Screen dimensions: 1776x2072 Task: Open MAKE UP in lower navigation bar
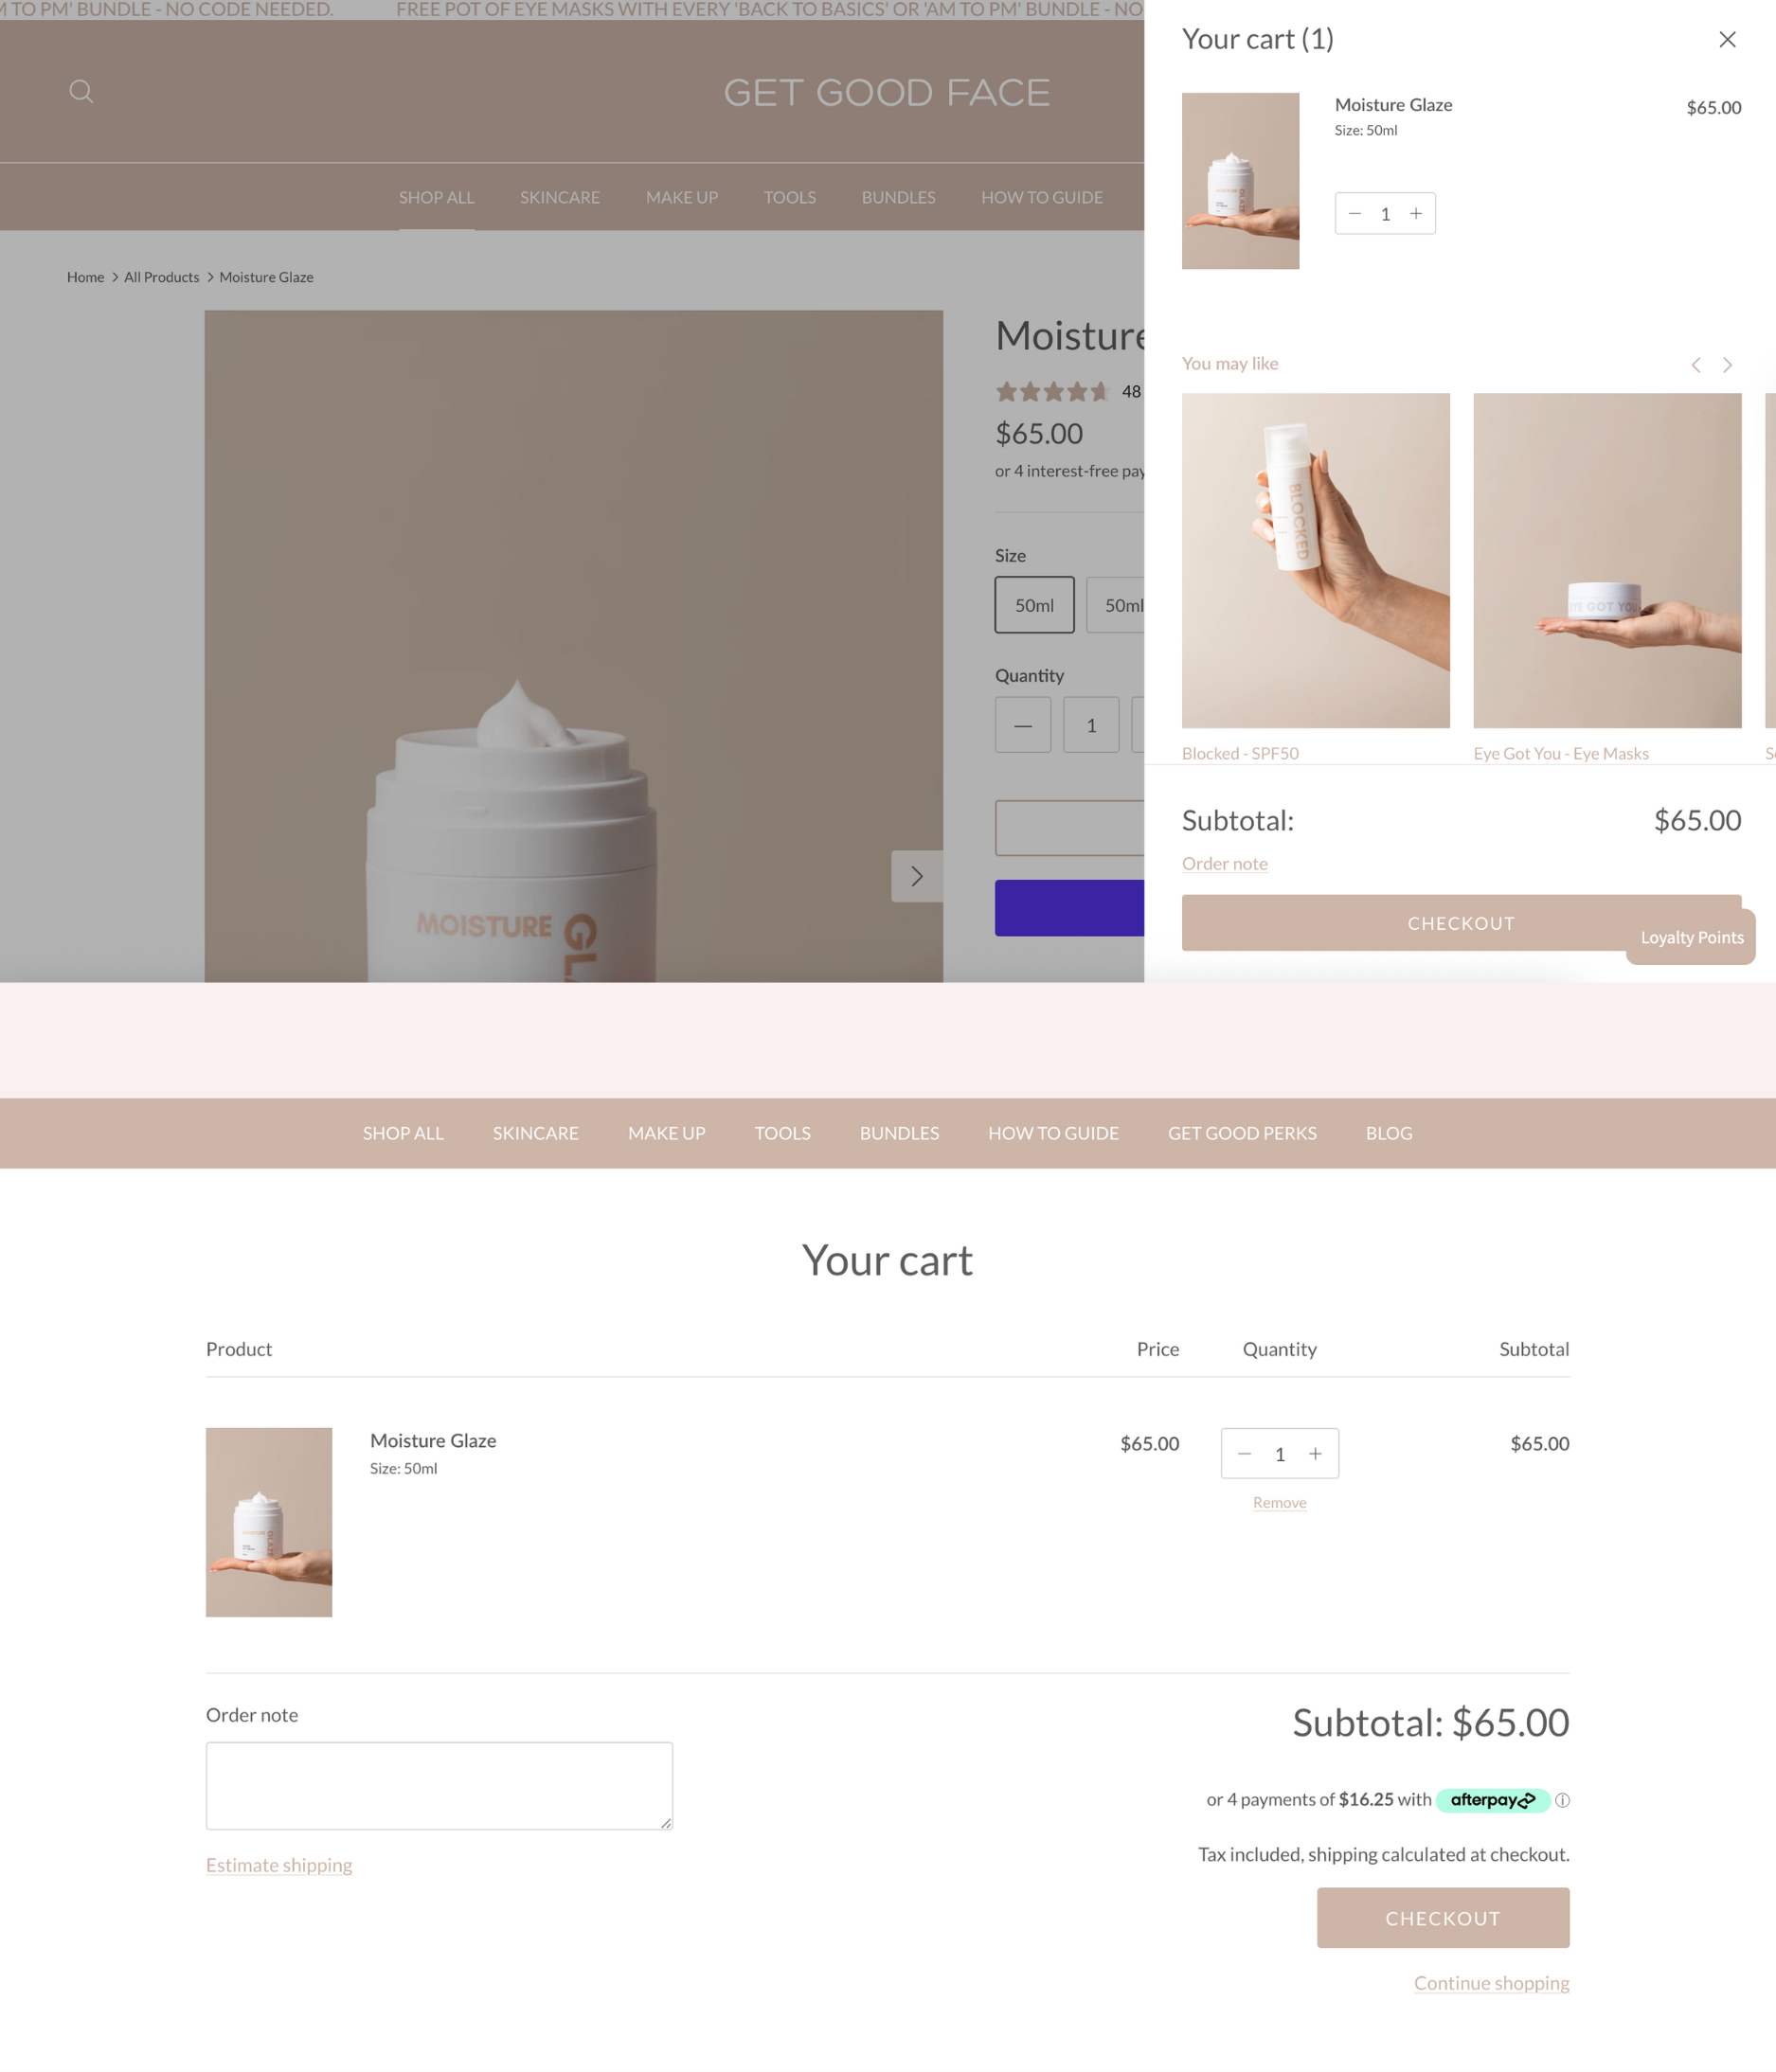667,1133
